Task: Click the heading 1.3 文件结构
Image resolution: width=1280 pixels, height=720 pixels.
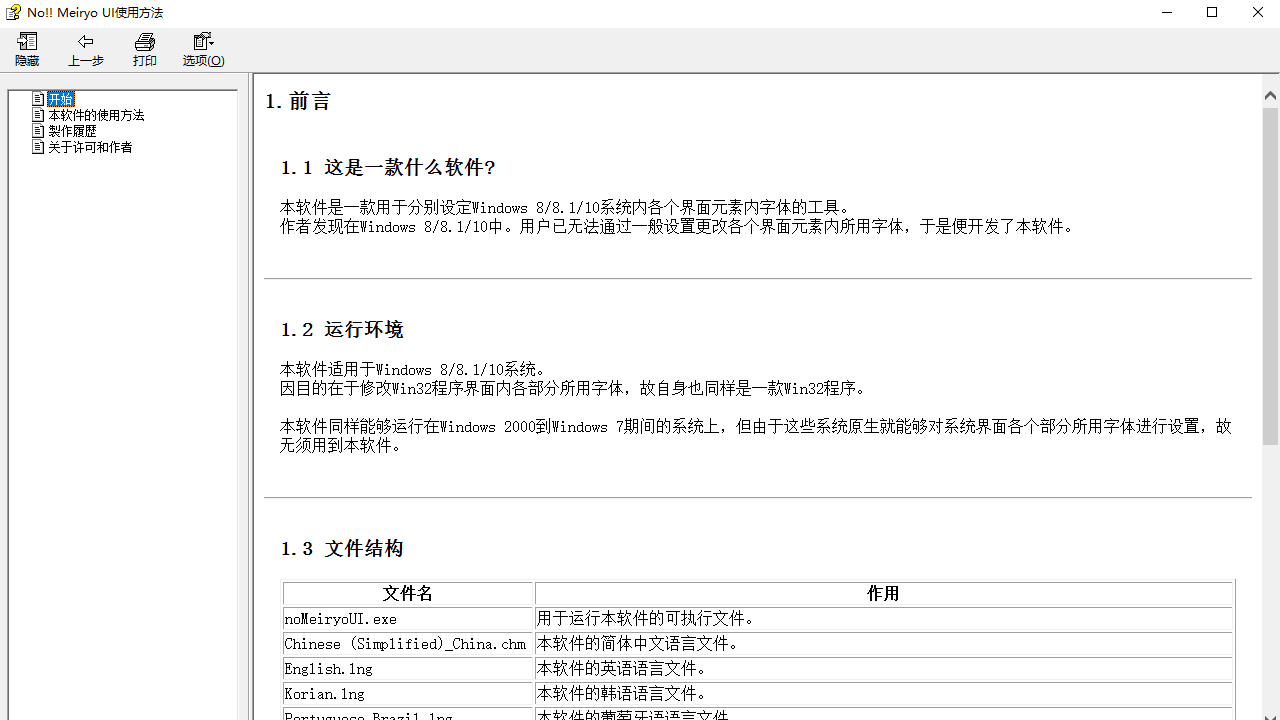Action: pos(342,548)
